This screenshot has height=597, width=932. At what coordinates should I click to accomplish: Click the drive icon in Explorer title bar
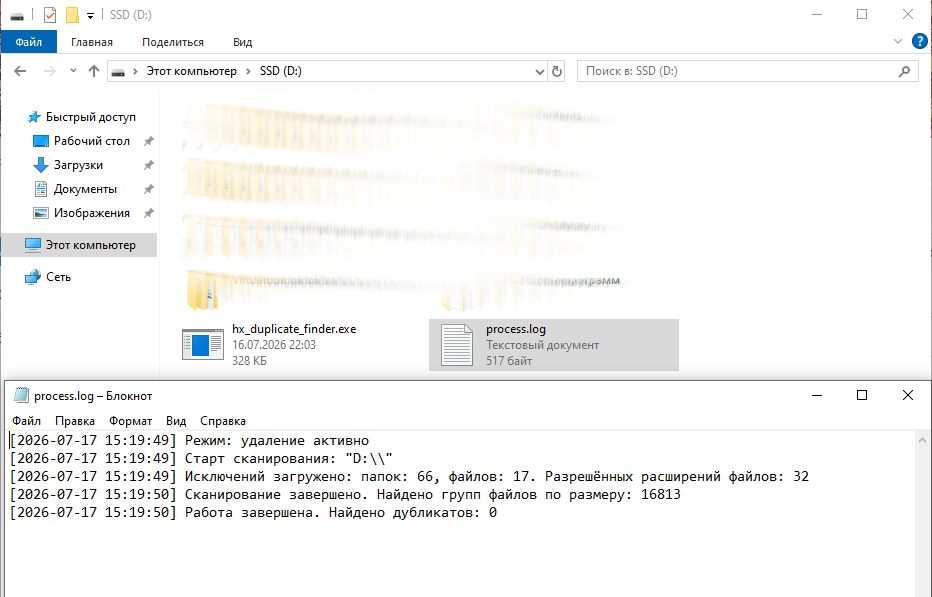click(x=17, y=15)
